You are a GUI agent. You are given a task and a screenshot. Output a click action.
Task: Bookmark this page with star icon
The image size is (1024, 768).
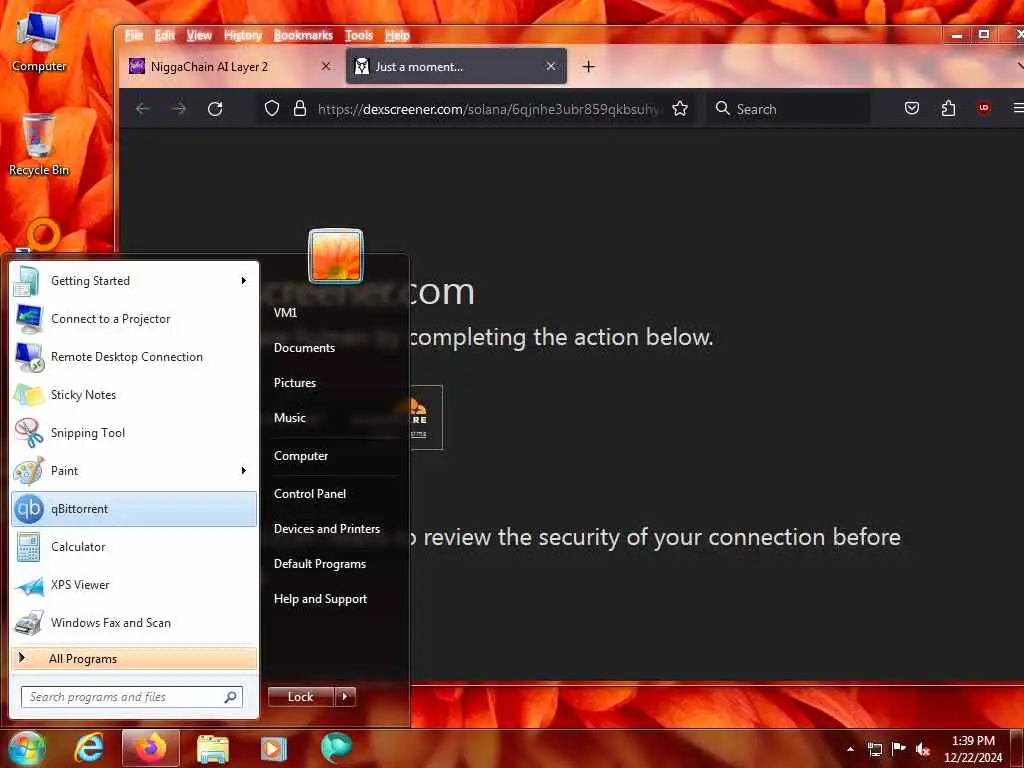[x=680, y=108]
